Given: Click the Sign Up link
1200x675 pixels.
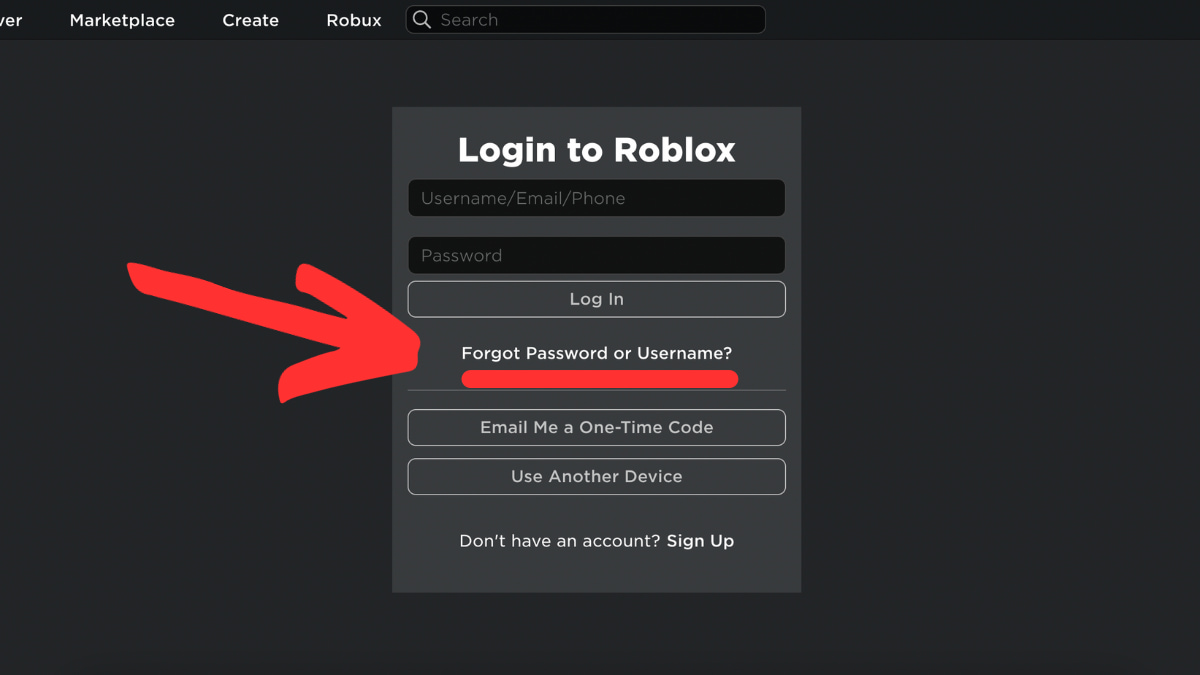Looking at the screenshot, I should tap(700, 540).
